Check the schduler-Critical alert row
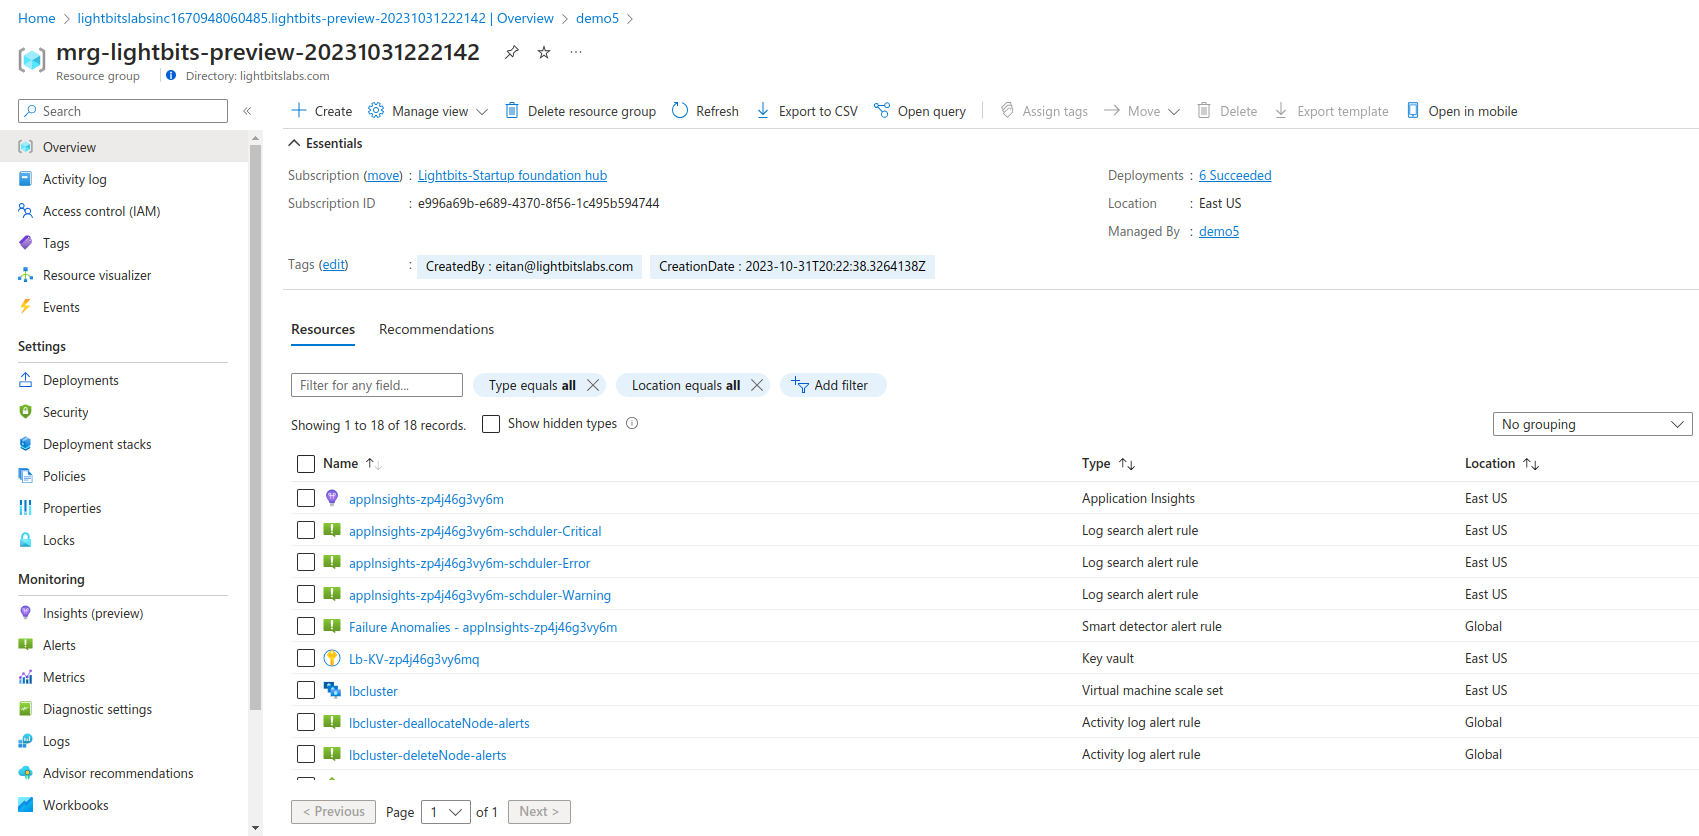This screenshot has width=1699, height=836. click(306, 530)
